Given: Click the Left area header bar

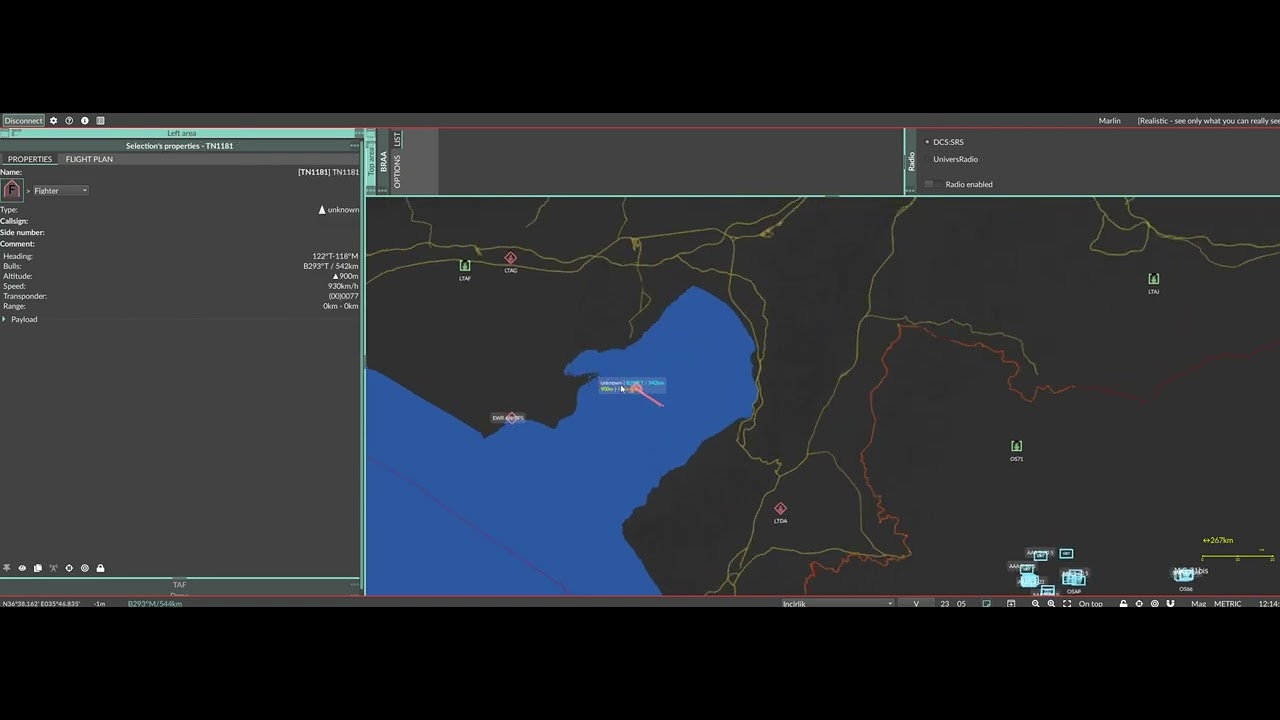Looking at the screenshot, I should [181, 133].
